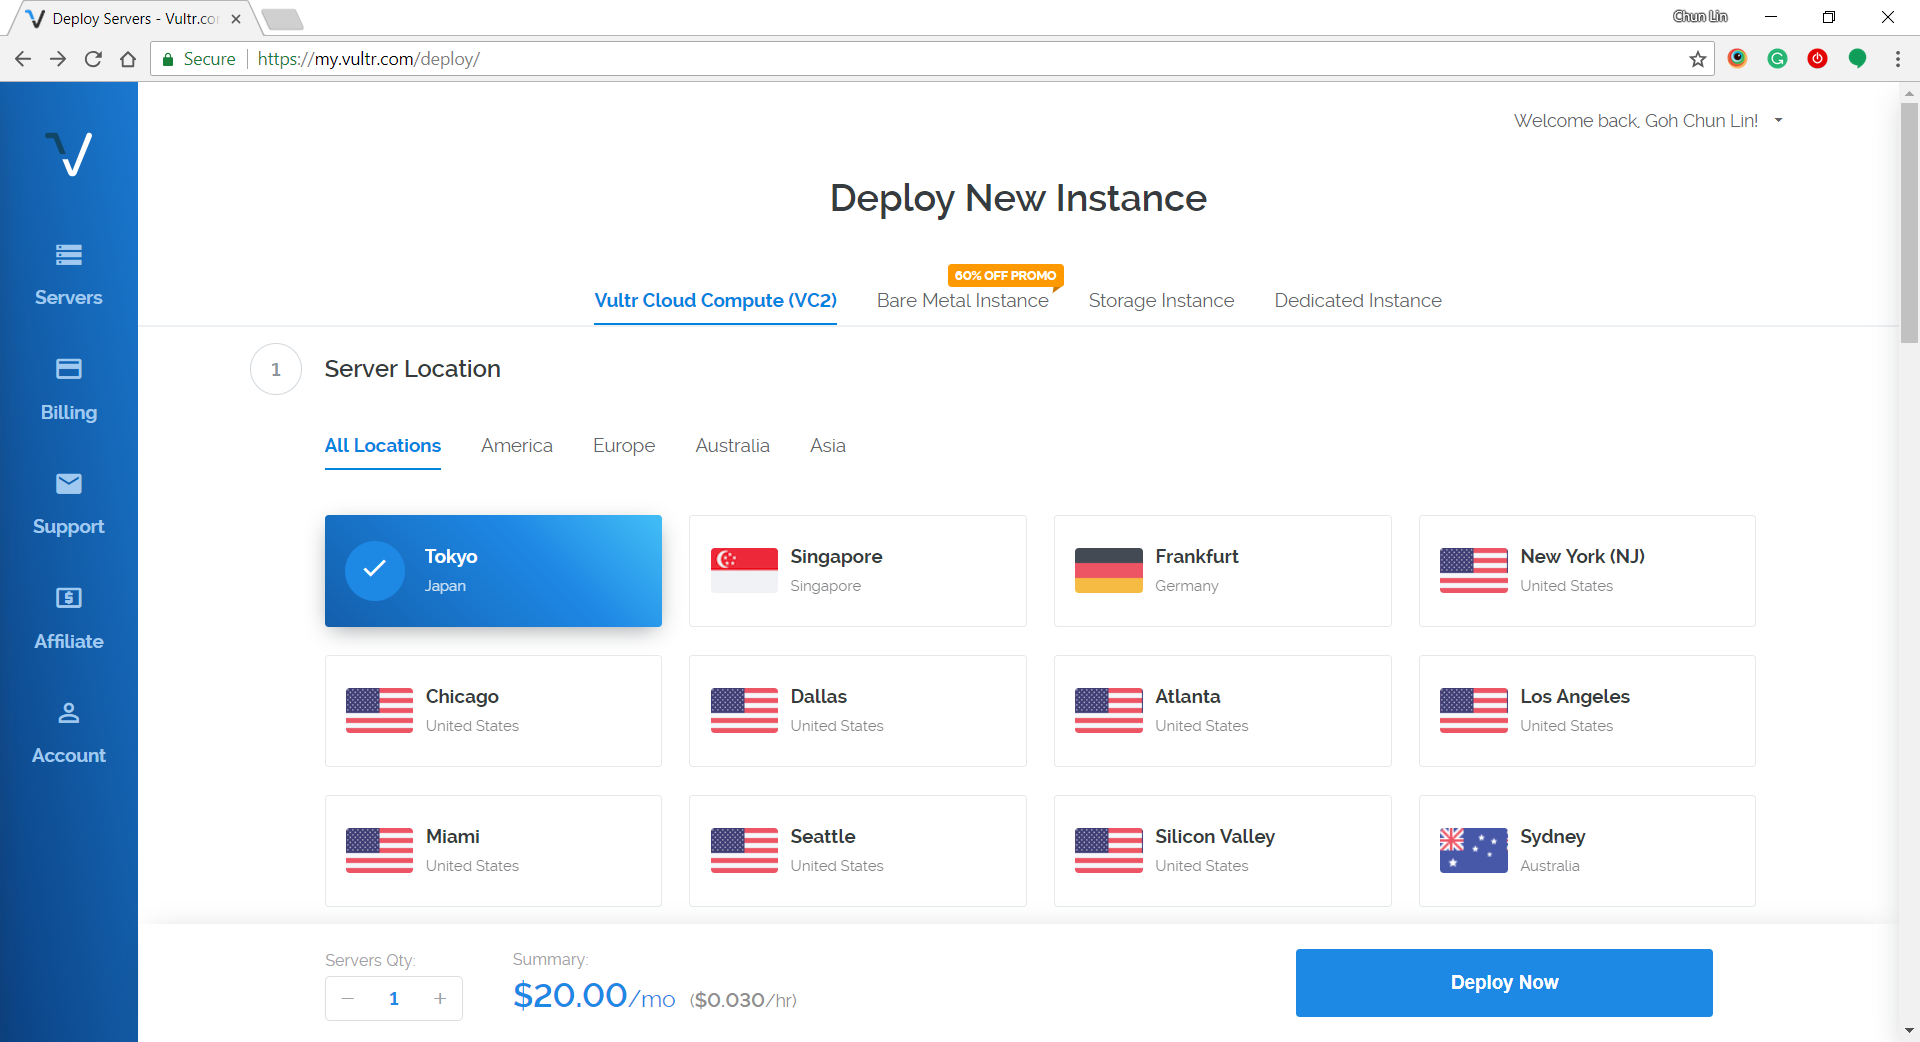Increase servers quantity with plus button
The width and height of the screenshot is (1920, 1042).
coord(440,999)
